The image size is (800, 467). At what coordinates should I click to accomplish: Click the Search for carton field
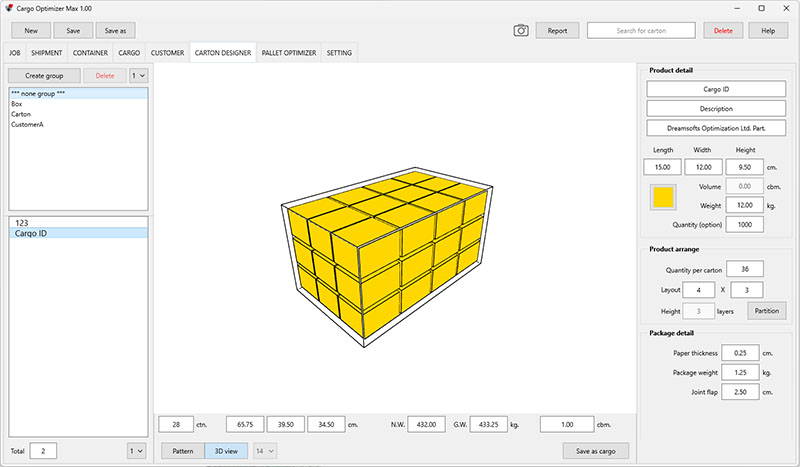click(641, 31)
